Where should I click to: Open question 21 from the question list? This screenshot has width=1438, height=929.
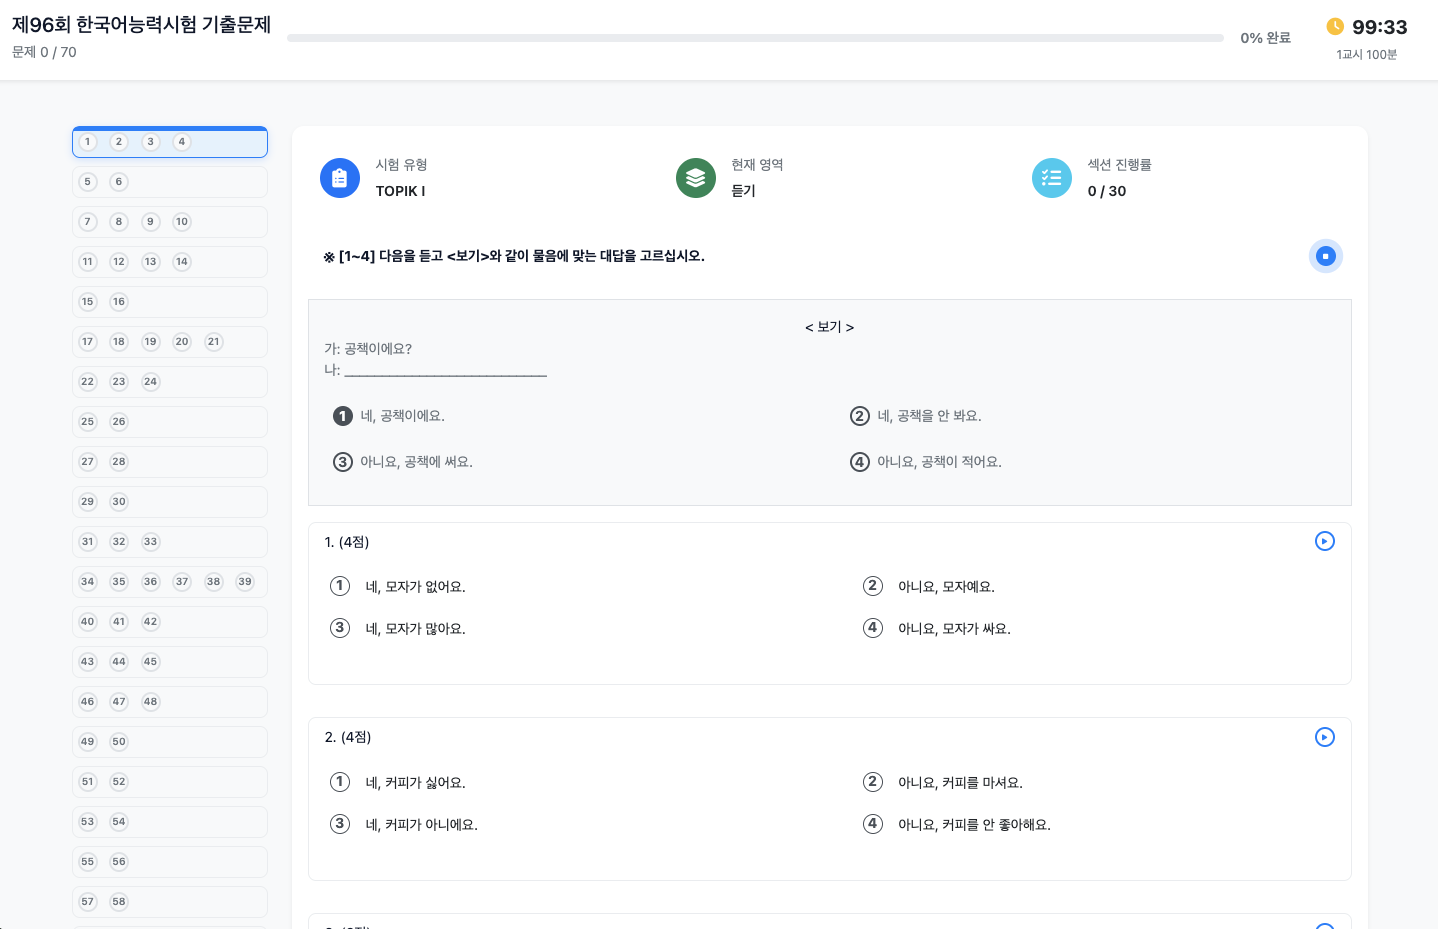click(x=213, y=342)
